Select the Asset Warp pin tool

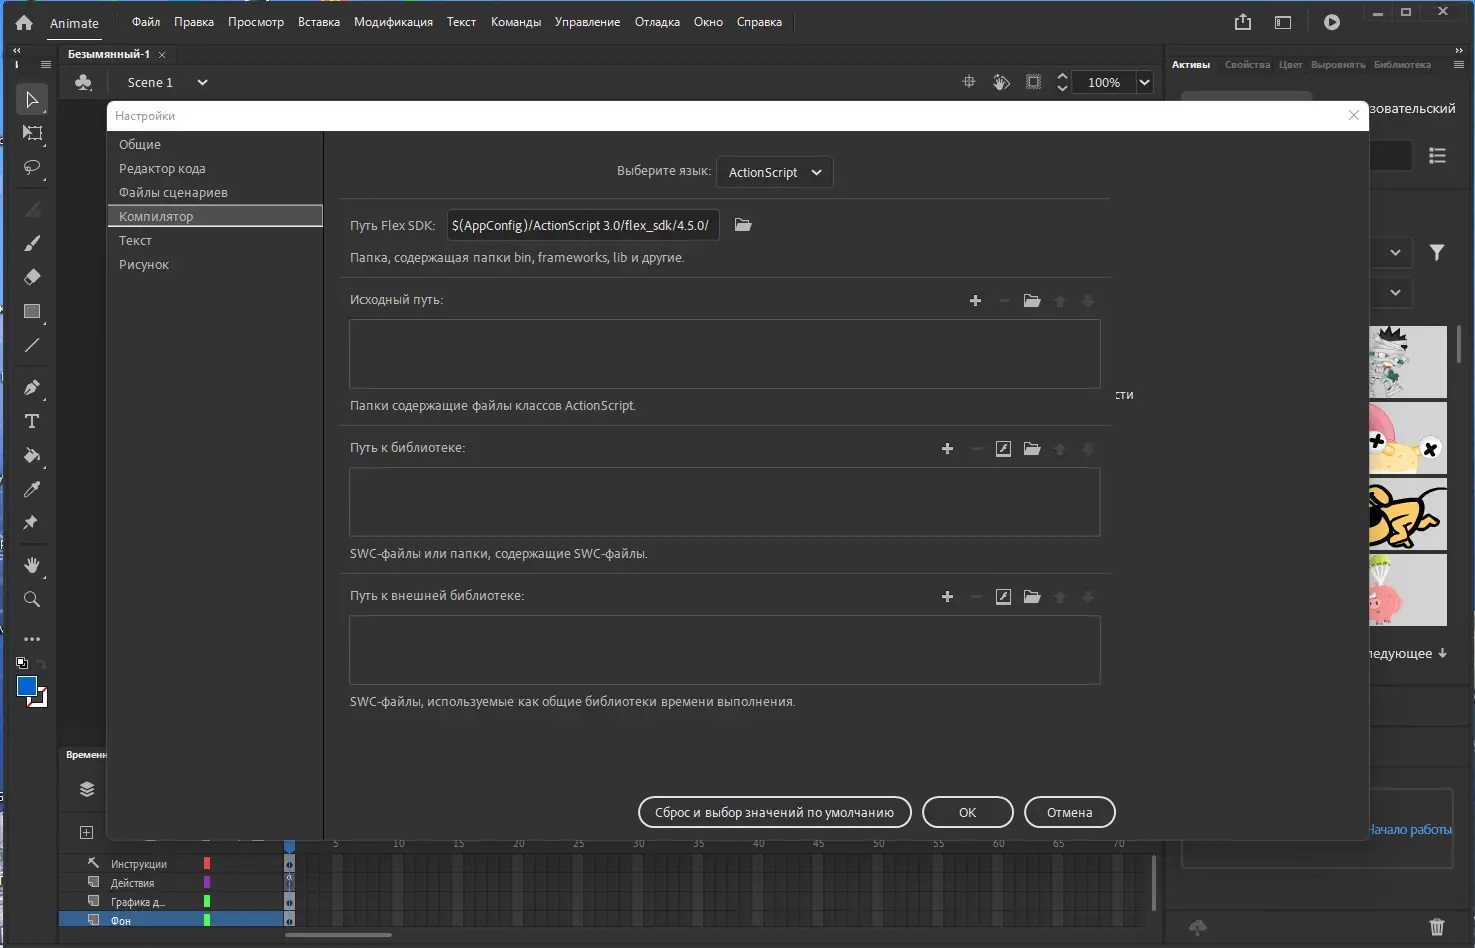click(32, 523)
